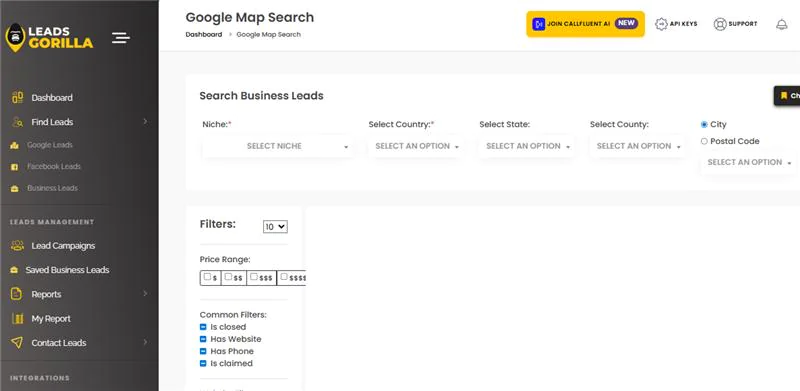The height and width of the screenshot is (391, 800).
Task: Click the Support lifebuoy icon
Action: [720, 24]
